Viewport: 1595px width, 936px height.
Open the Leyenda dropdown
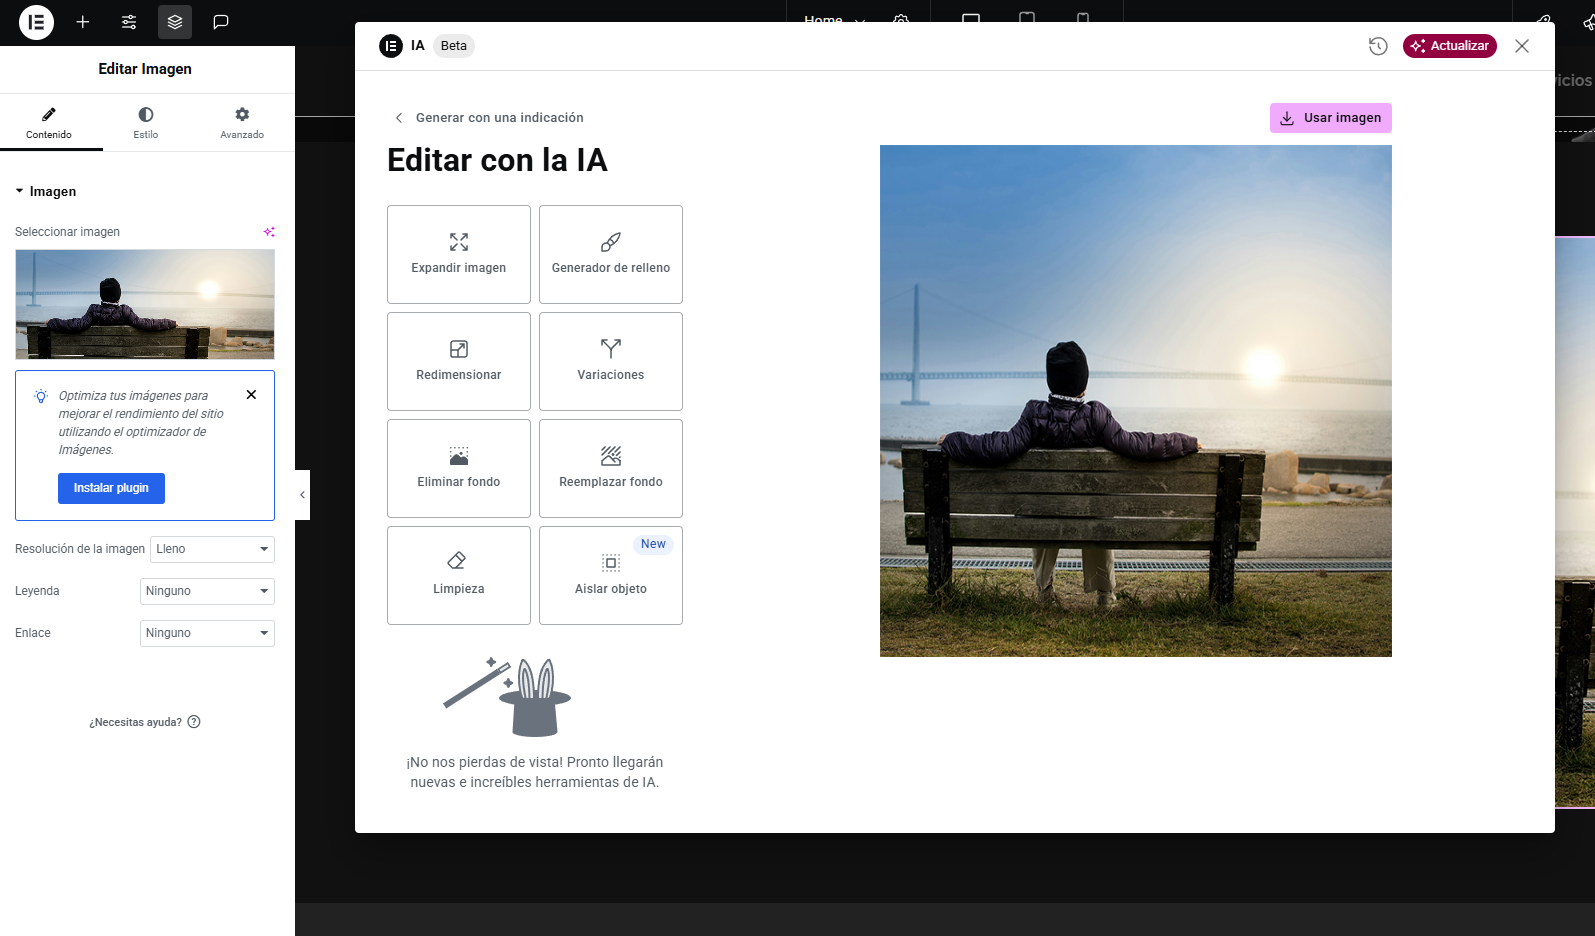point(207,591)
